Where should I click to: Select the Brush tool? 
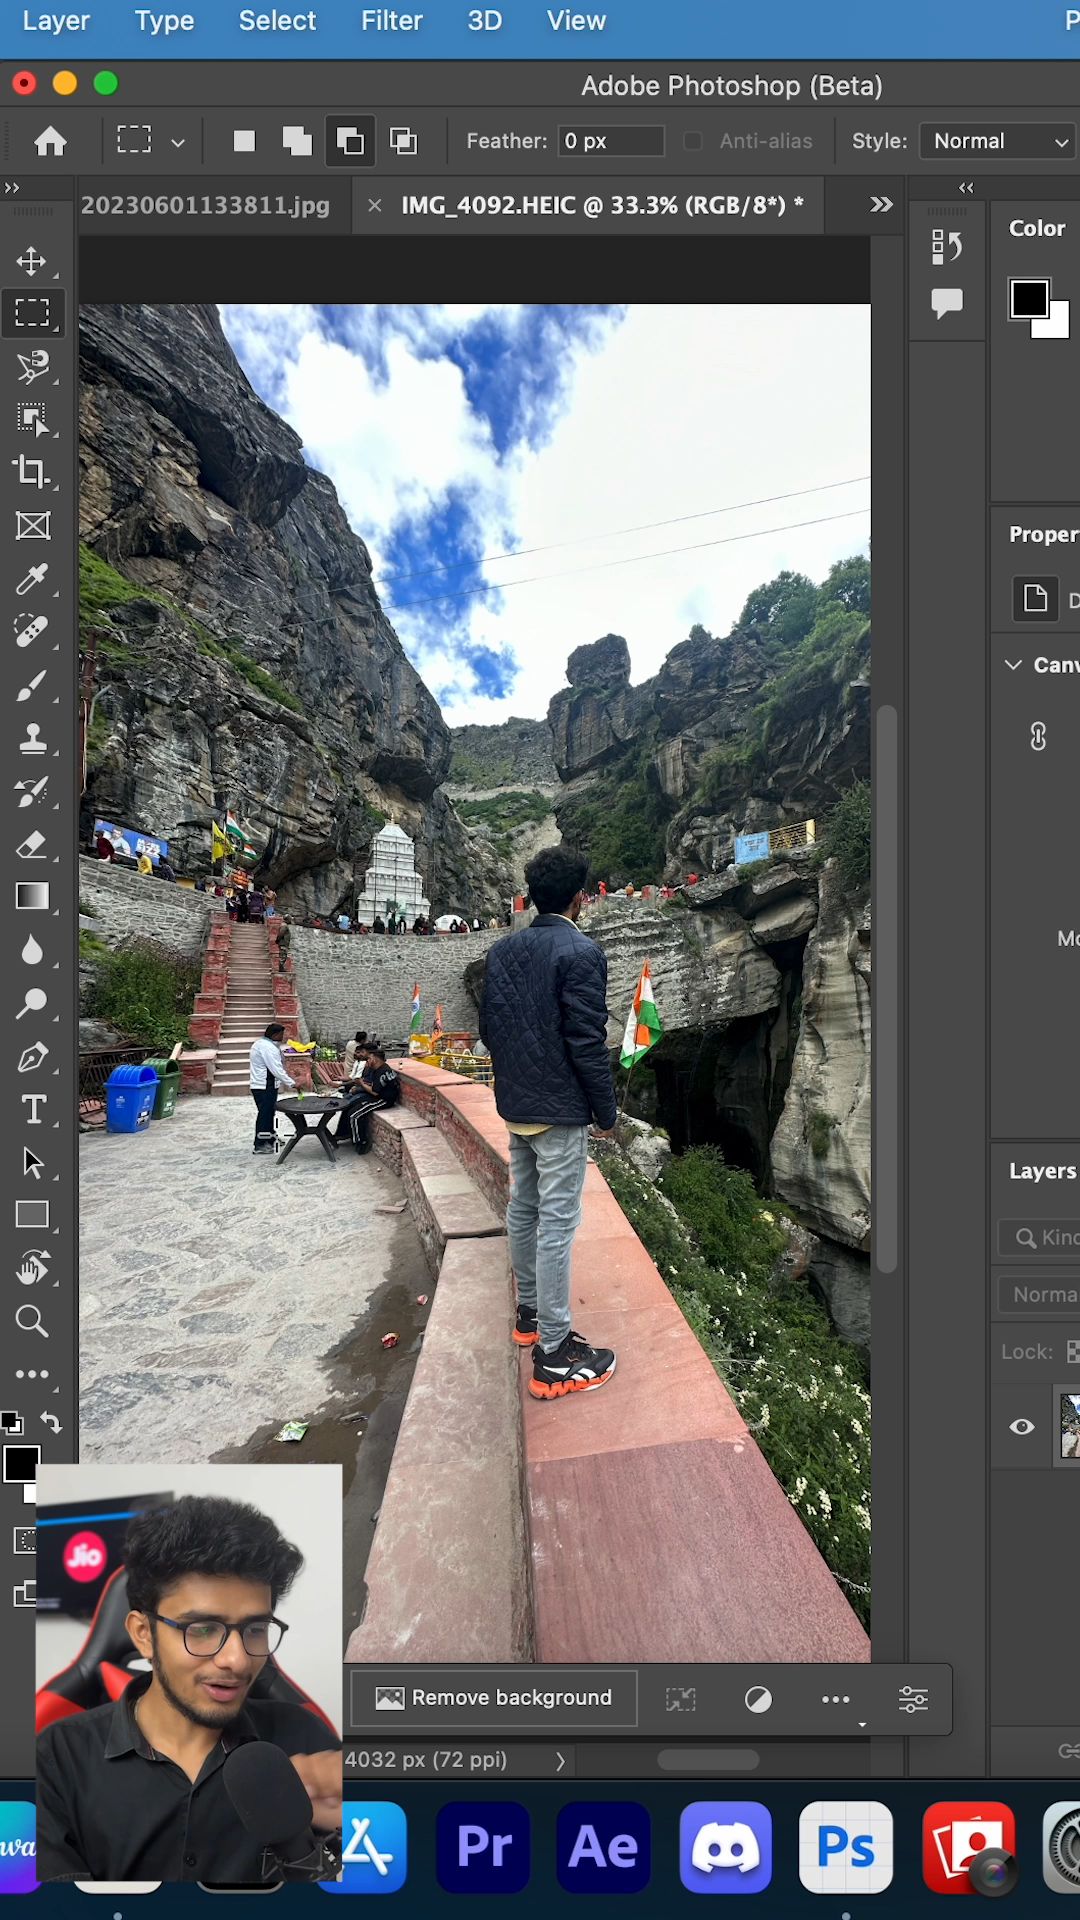click(32, 685)
